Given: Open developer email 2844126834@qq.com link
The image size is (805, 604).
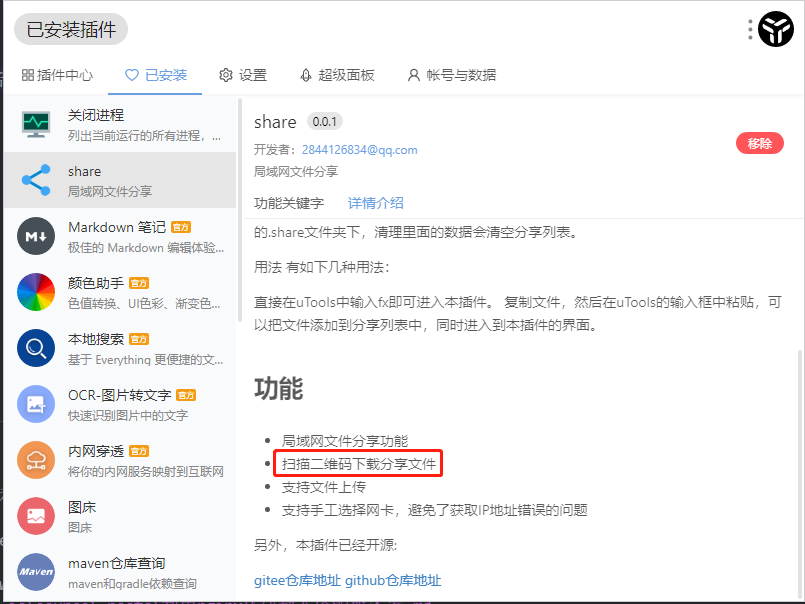Looking at the screenshot, I should click(x=359, y=150).
